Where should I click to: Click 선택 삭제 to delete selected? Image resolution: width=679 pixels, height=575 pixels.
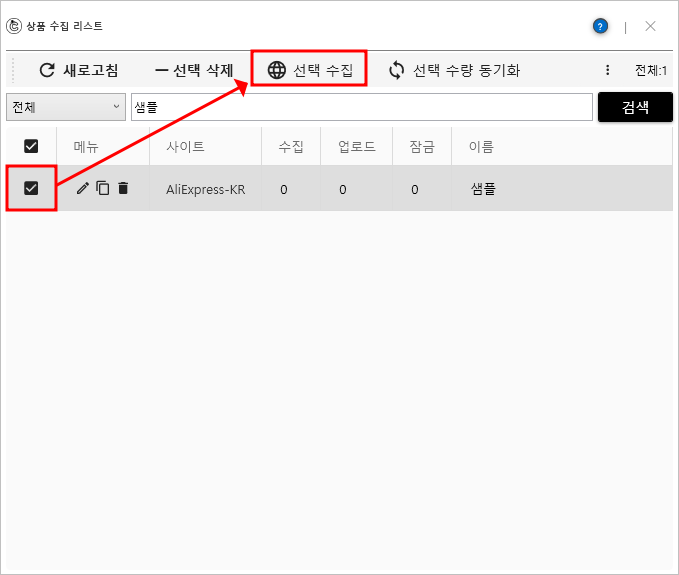click(194, 70)
